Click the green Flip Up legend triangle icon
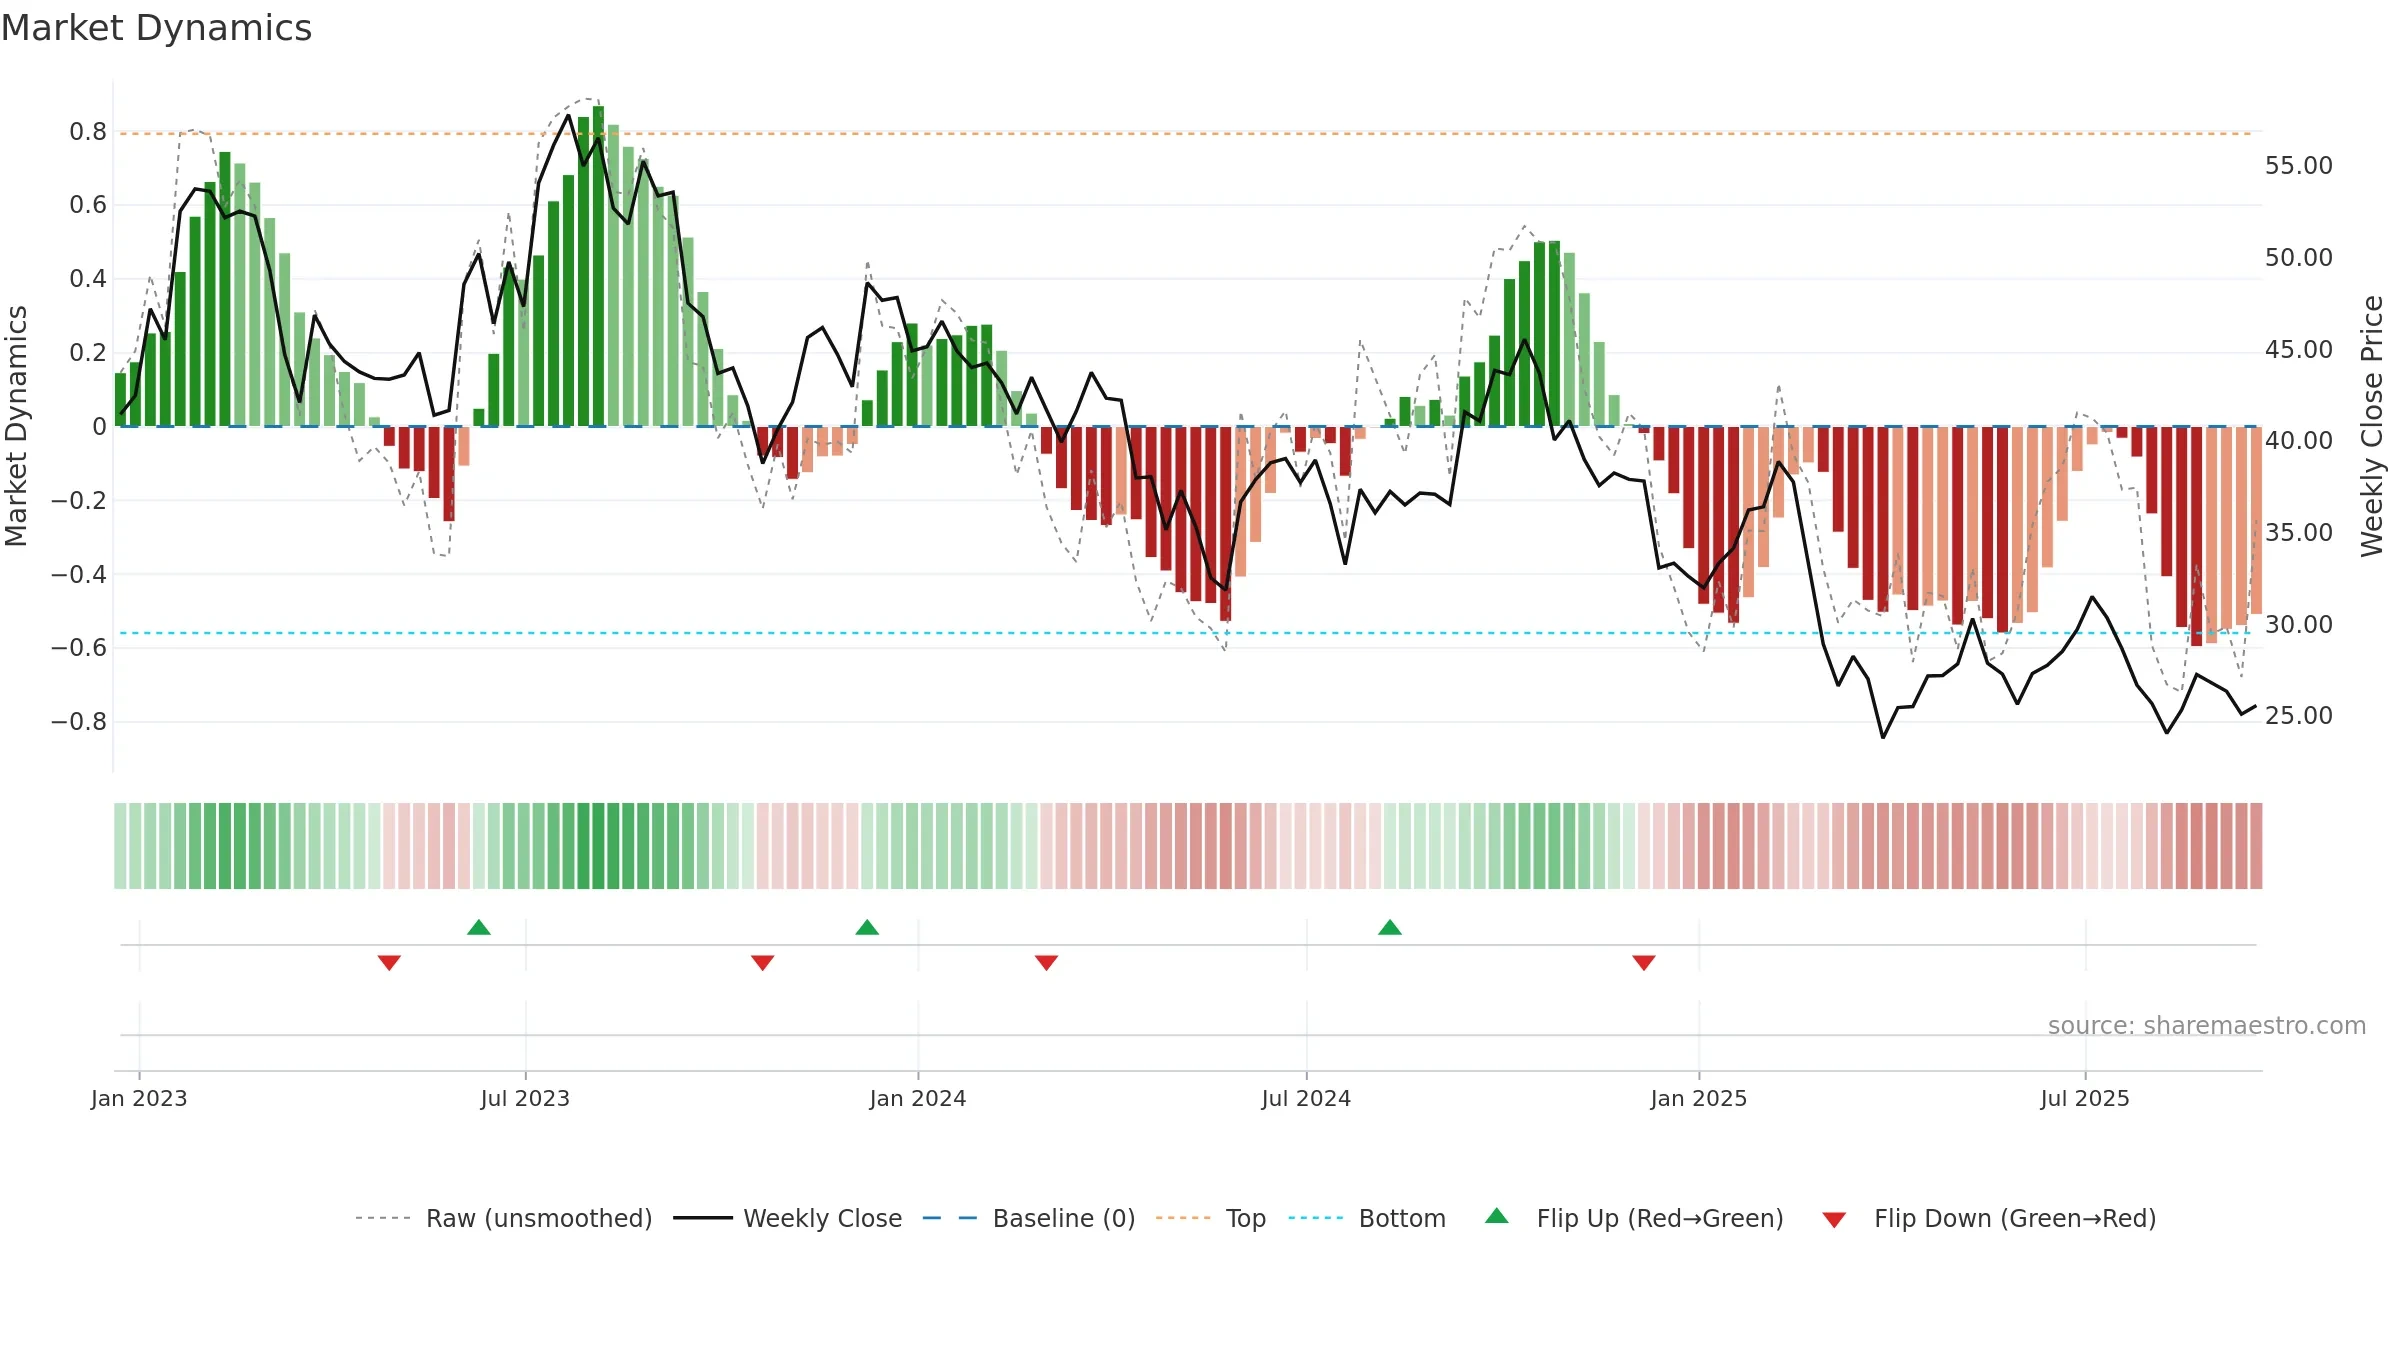Screen dimensions: 2400x1350 click(1497, 1216)
